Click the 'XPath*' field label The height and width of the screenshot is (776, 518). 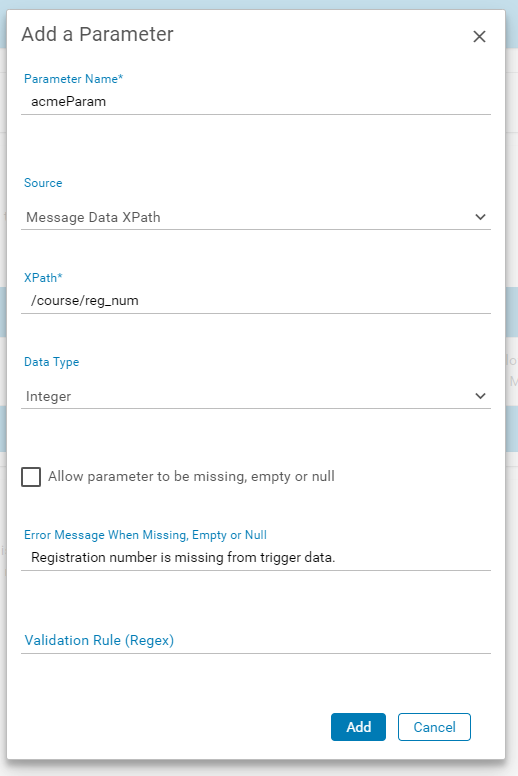click(x=43, y=278)
